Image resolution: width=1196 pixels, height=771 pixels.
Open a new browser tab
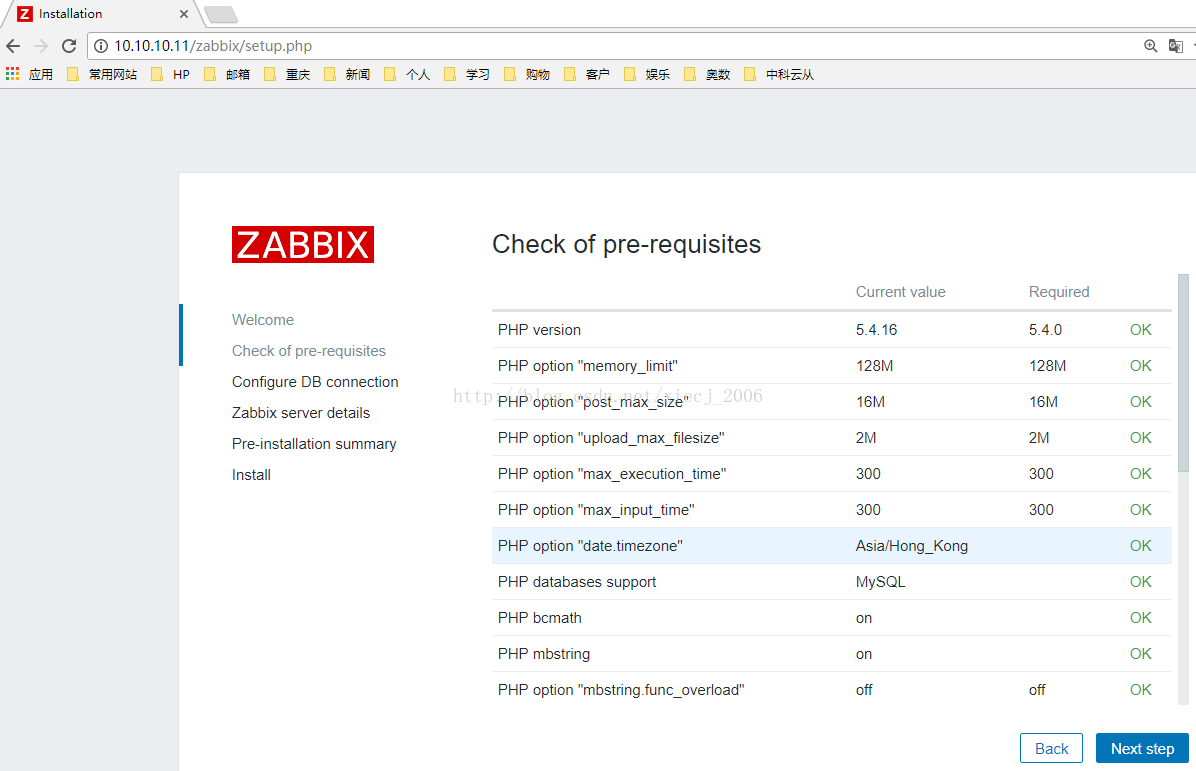(x=221, y=14)
